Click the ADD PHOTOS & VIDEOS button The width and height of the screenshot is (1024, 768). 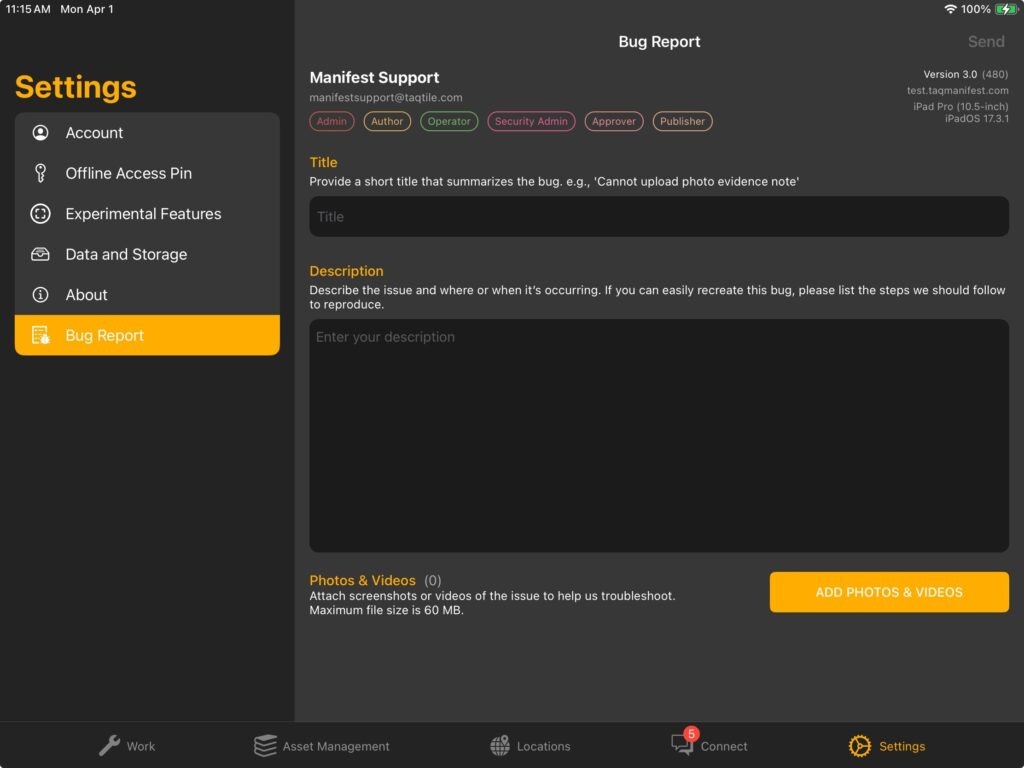[888, 592]
